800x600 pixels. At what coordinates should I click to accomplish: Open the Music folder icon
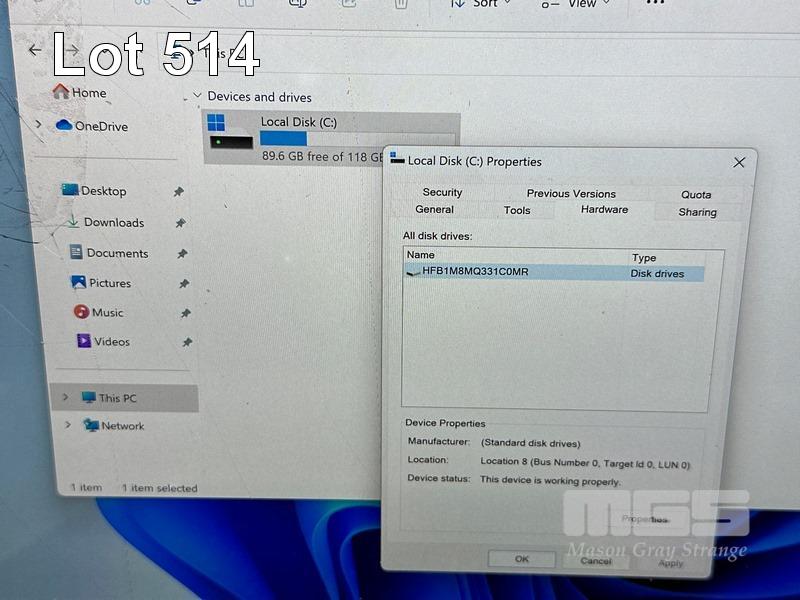tap(81, 312)
